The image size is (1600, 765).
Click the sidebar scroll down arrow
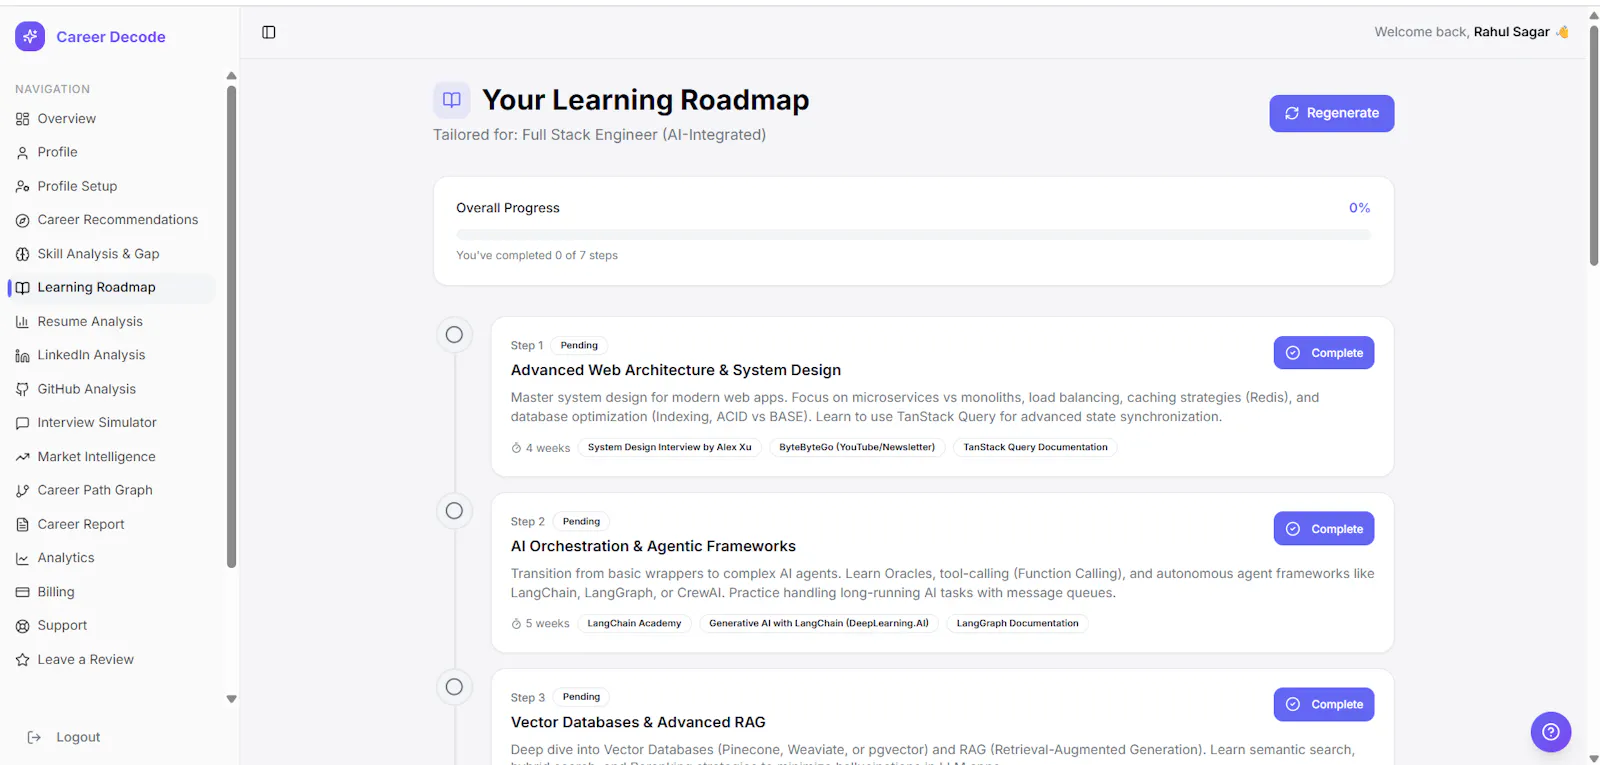(231, 699)
